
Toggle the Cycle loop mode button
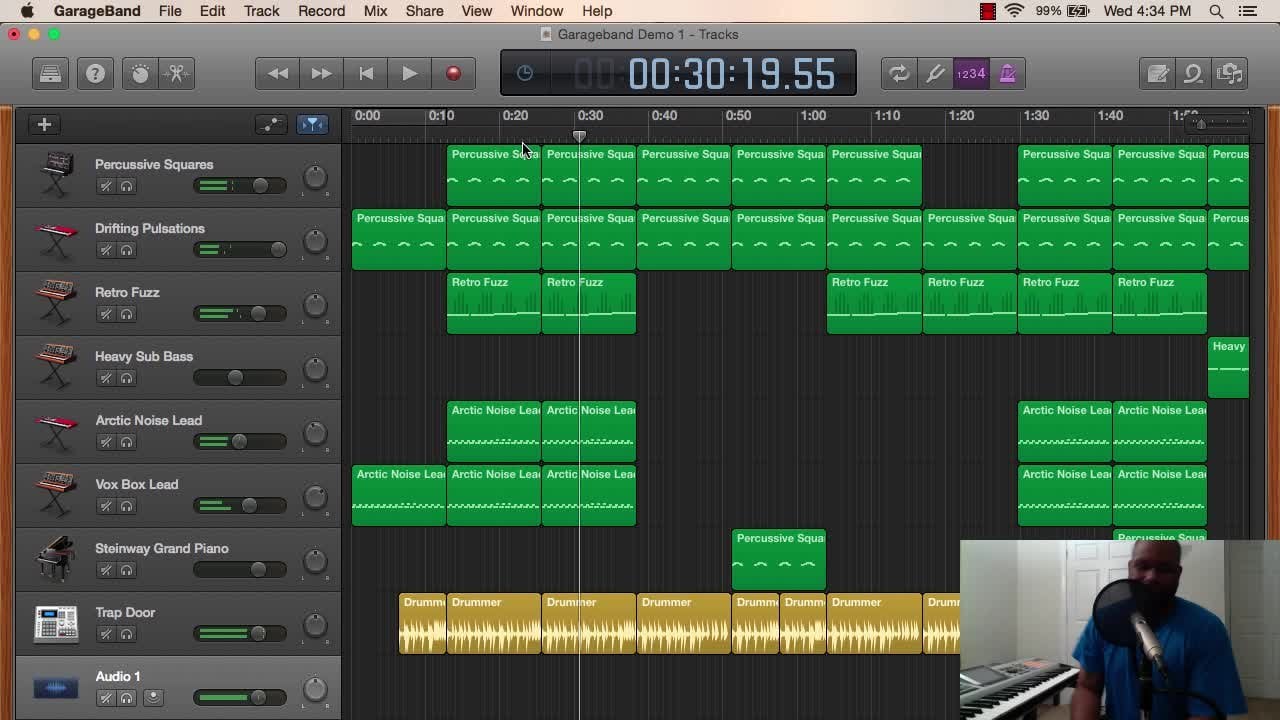(898, 74)
